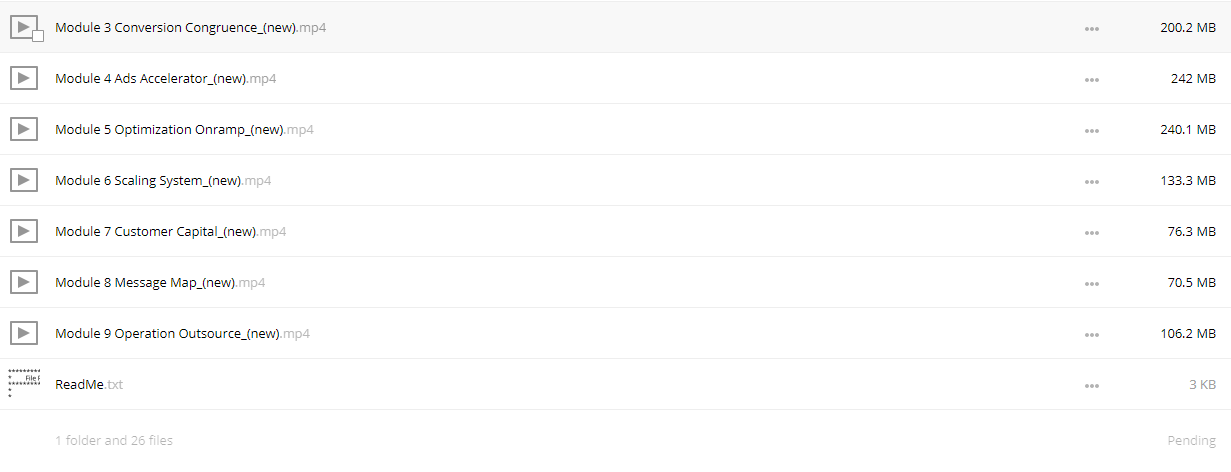Select the Module 7 row's 76.3 MB size cell

pyautogui.click(x=1191, y=232)
